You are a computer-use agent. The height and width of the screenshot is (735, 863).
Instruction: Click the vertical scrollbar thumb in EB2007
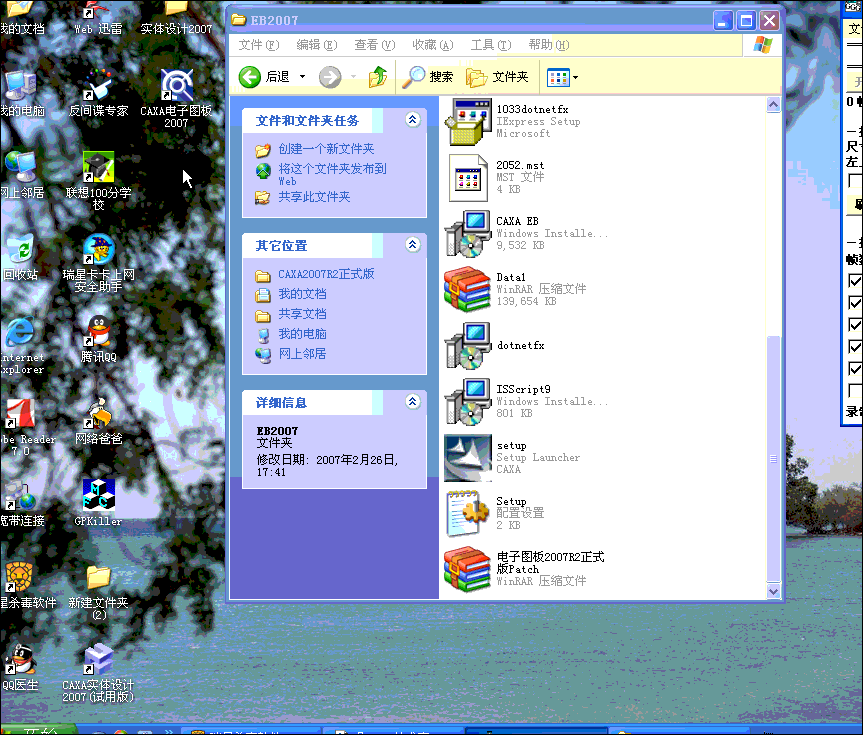(773, 458)
